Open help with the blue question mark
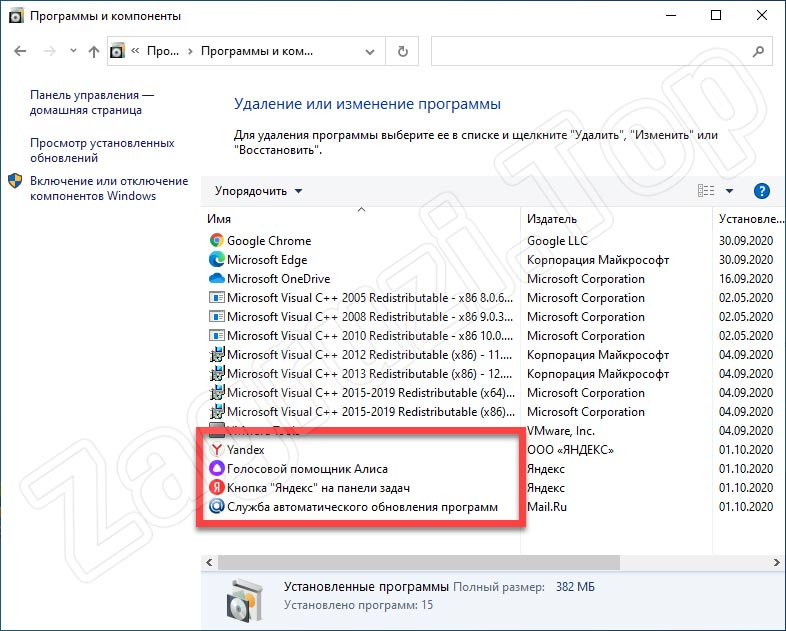 (761, 191)
